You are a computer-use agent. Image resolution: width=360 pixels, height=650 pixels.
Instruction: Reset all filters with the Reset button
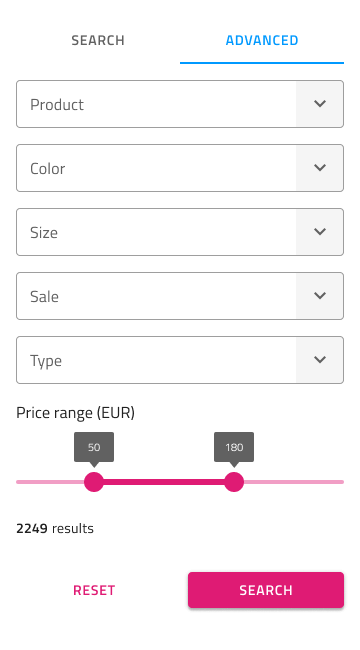94,590
